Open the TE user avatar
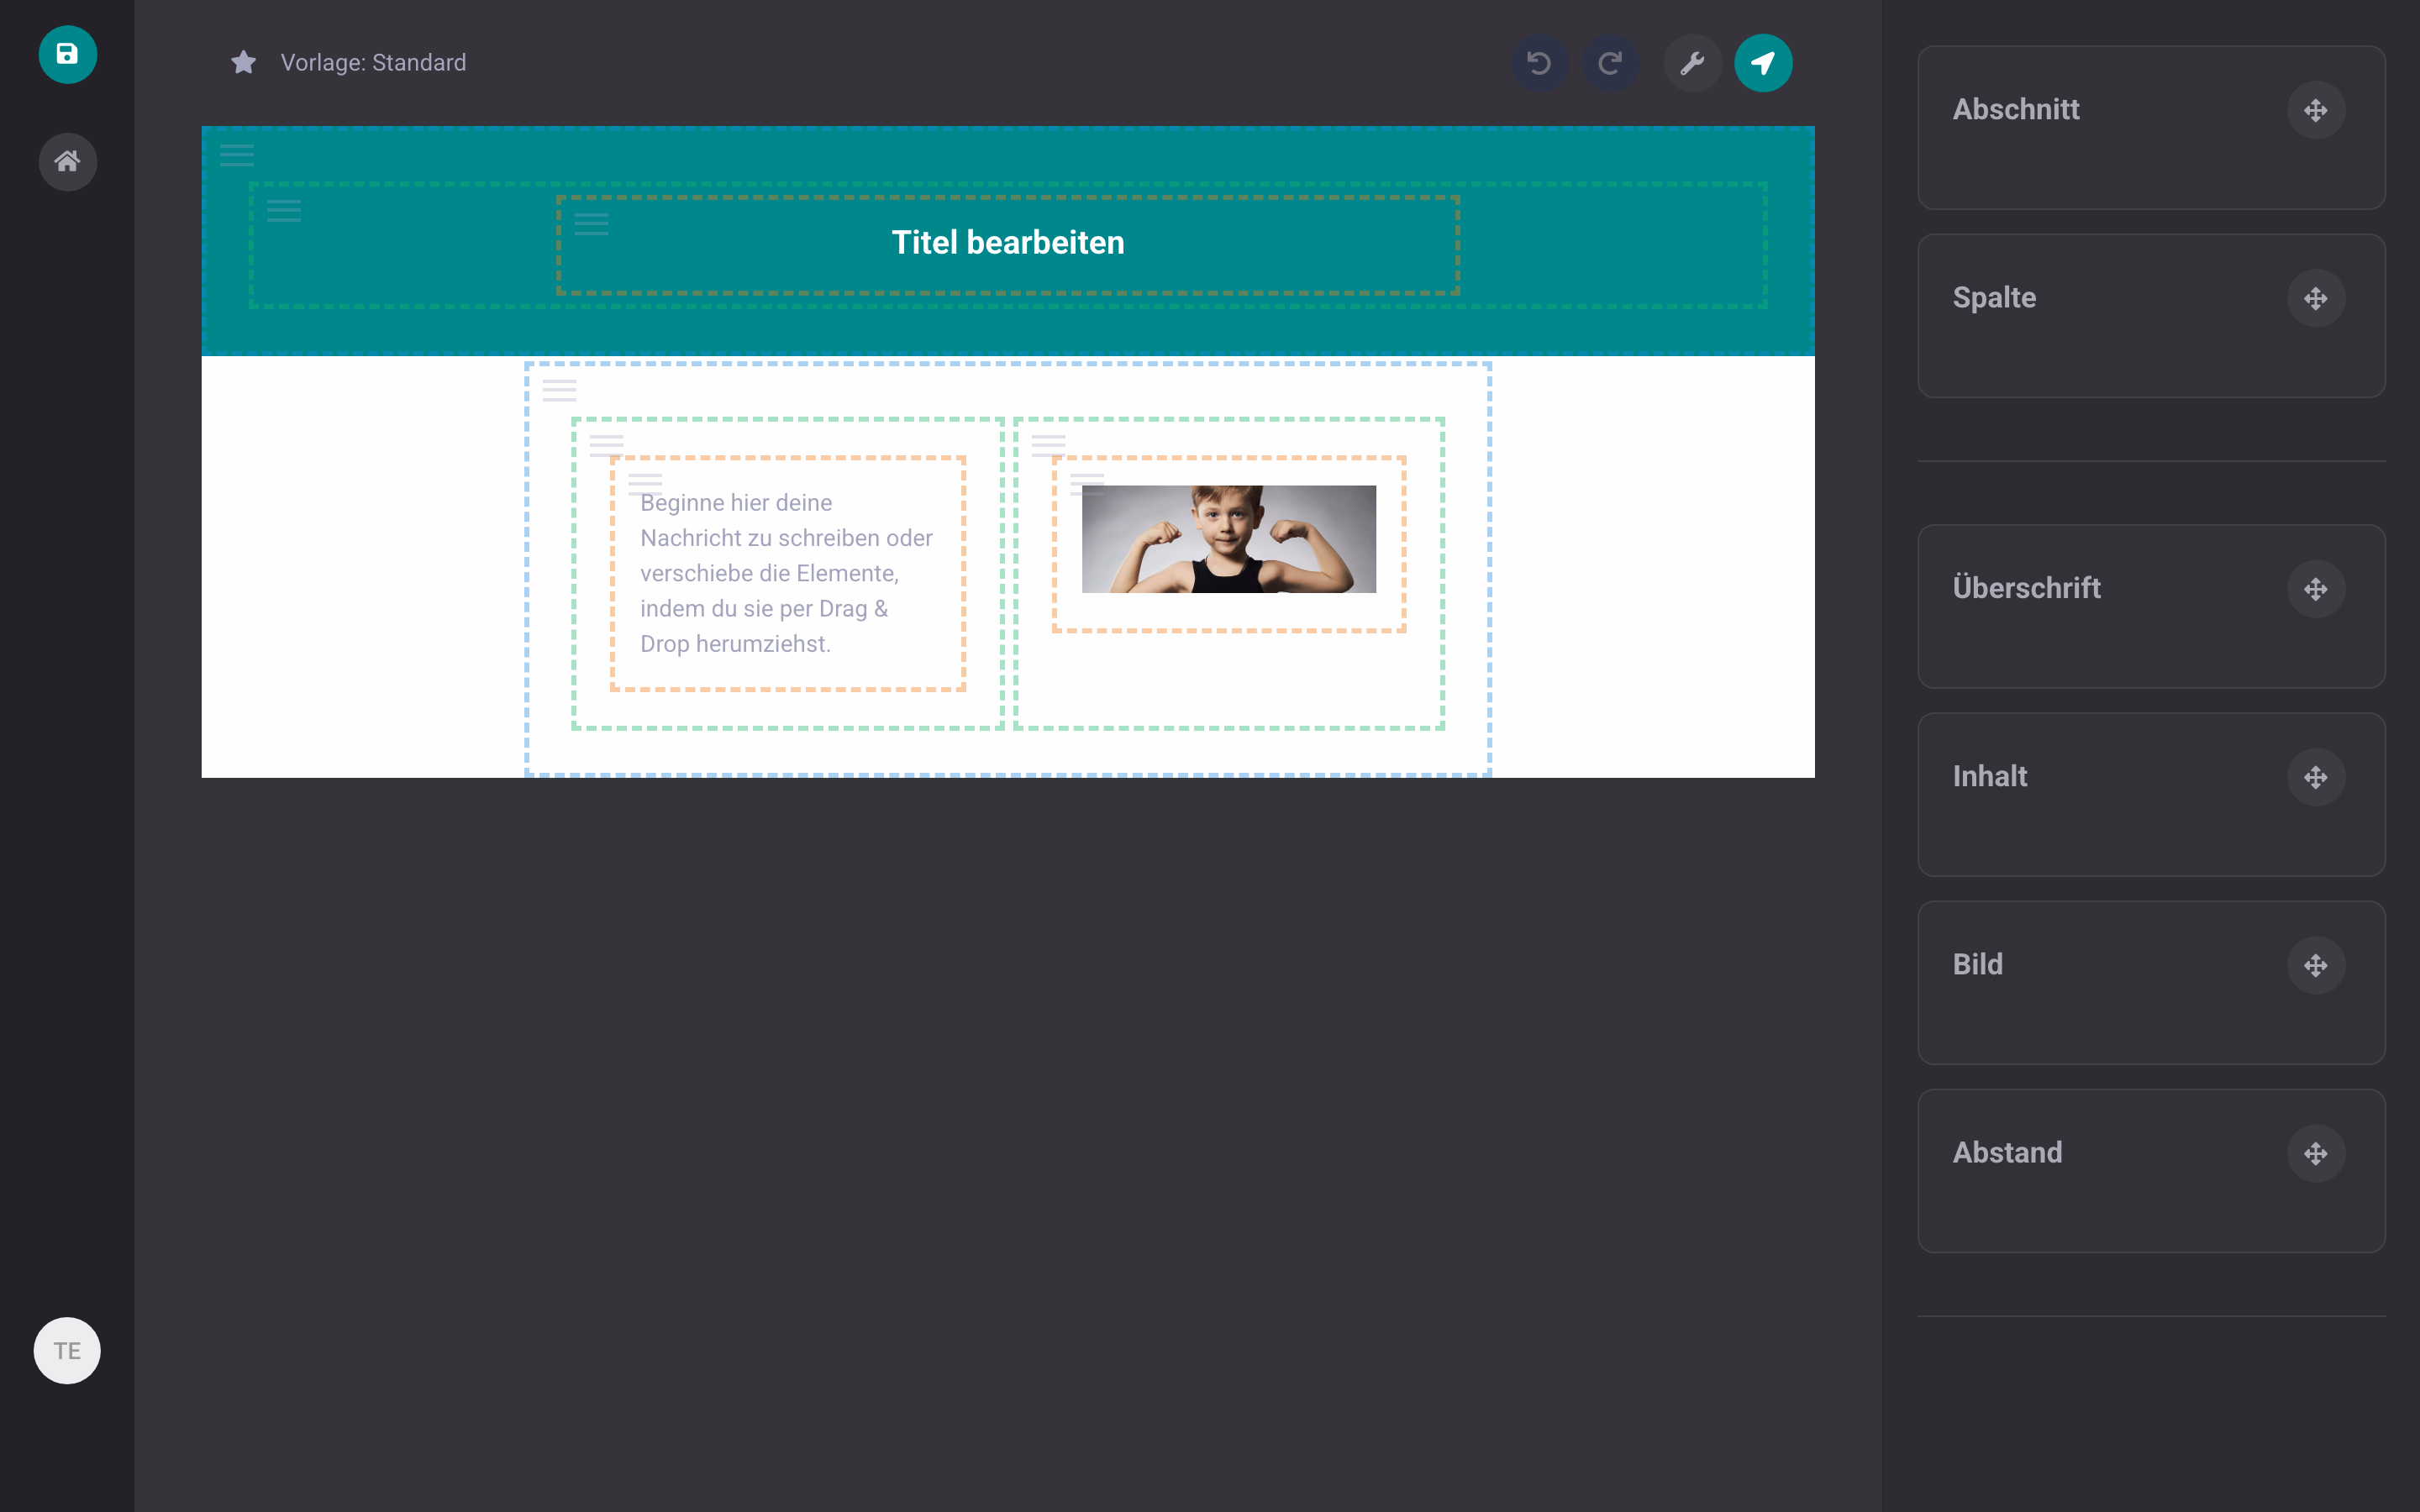 67,1350
